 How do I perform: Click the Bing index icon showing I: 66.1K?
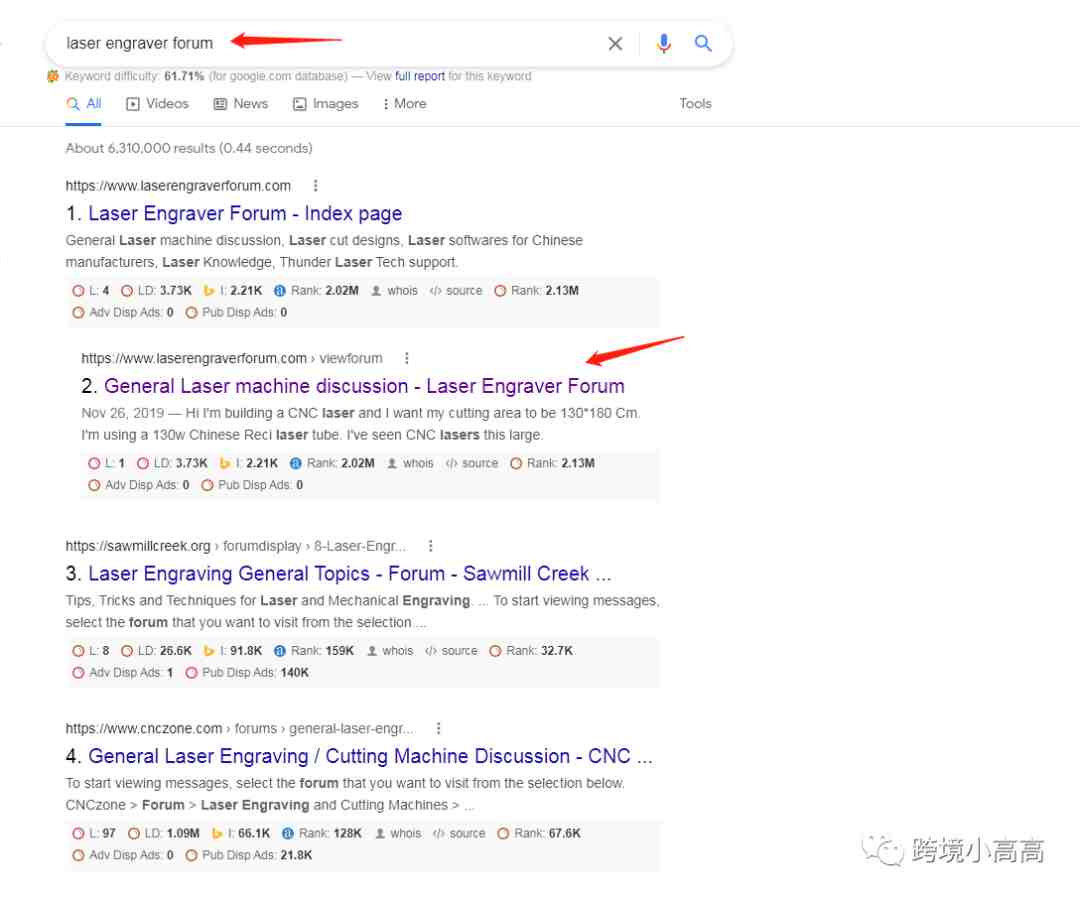[217, 833]
